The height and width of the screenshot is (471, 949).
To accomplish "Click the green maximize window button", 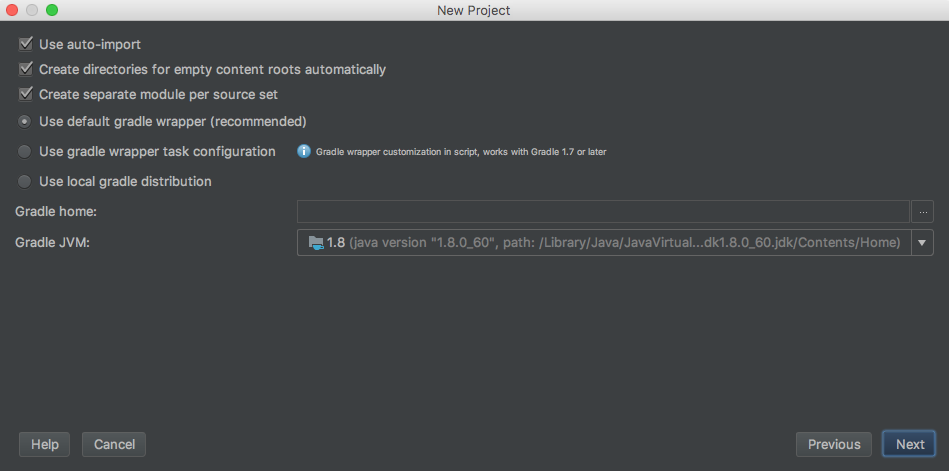I will coord(52,10).
